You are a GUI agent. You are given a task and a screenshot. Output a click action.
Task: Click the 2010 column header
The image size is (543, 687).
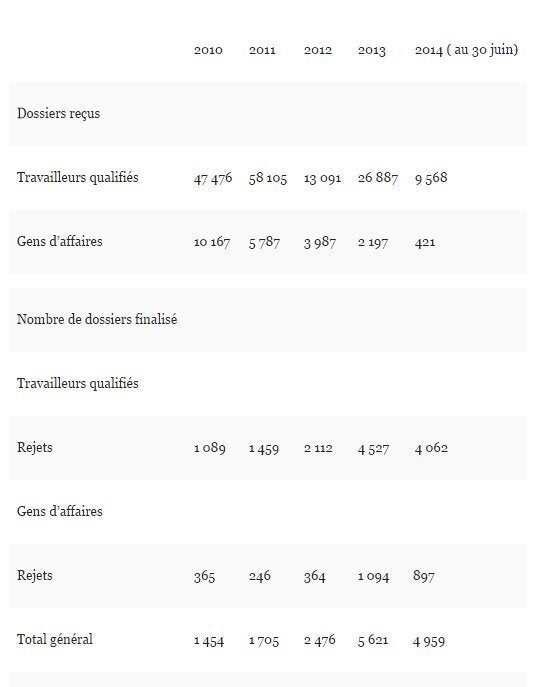(x=208, y=50)
